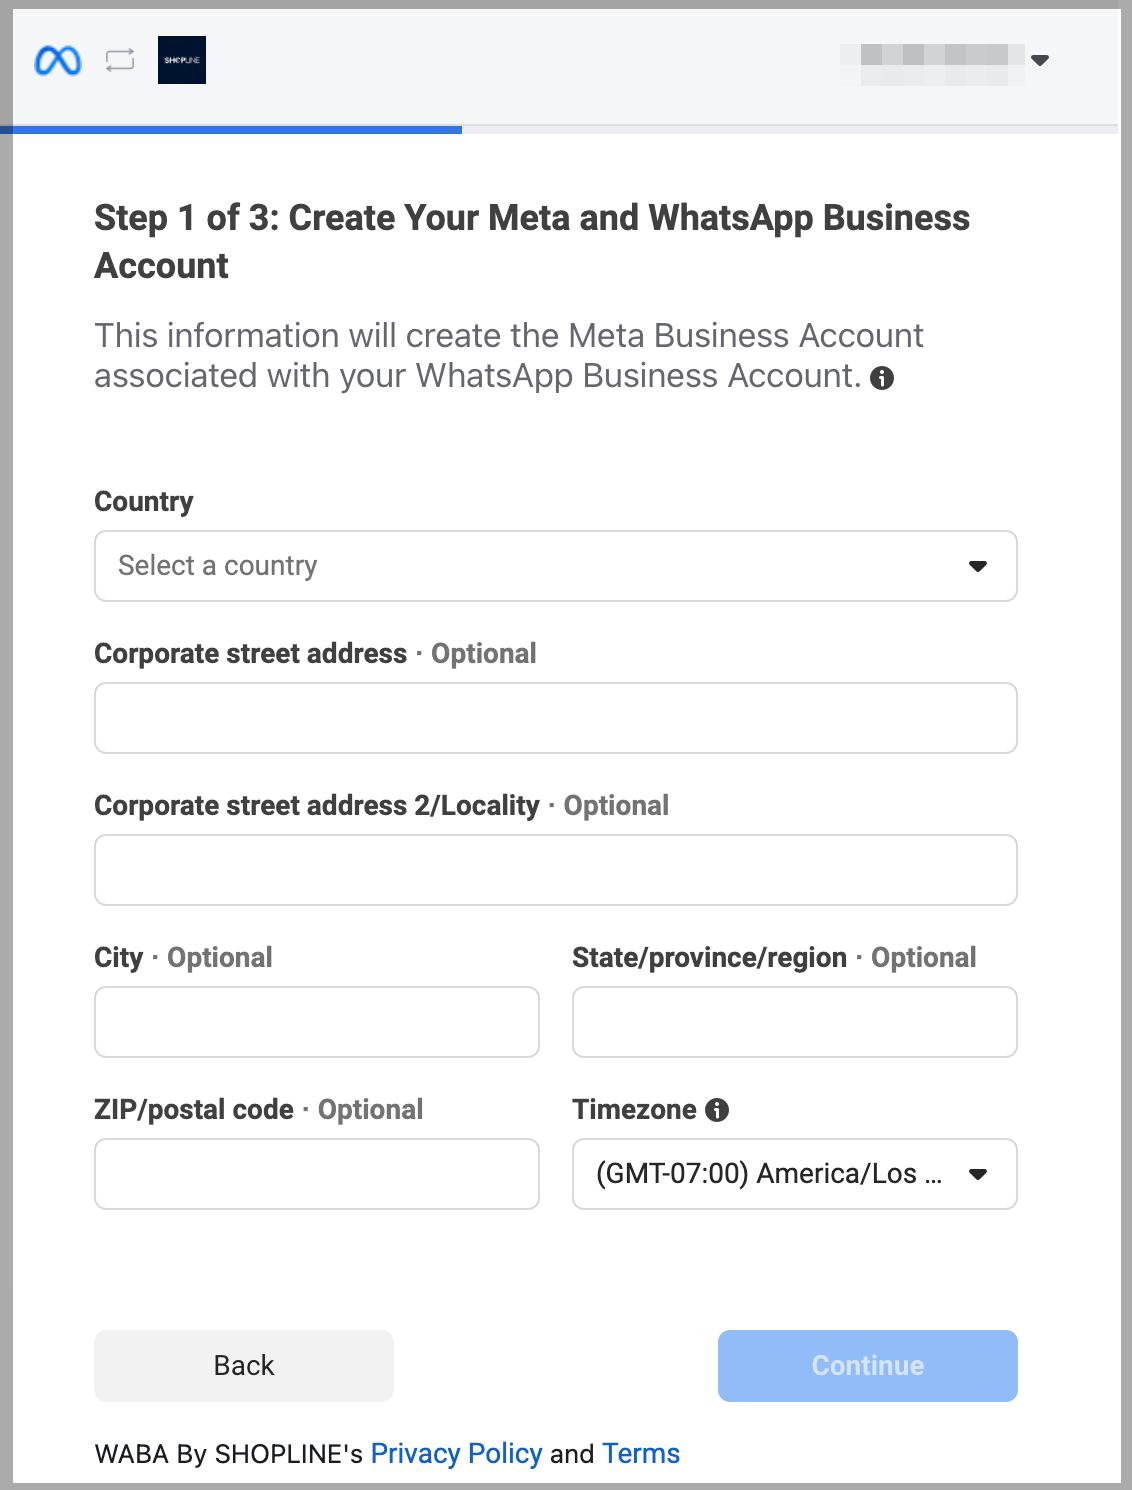Image resolution: width=1132 pixels, height=1490 pixels.
Task: Open the Privacy Policy link
Action: [x=456, y=1454]
